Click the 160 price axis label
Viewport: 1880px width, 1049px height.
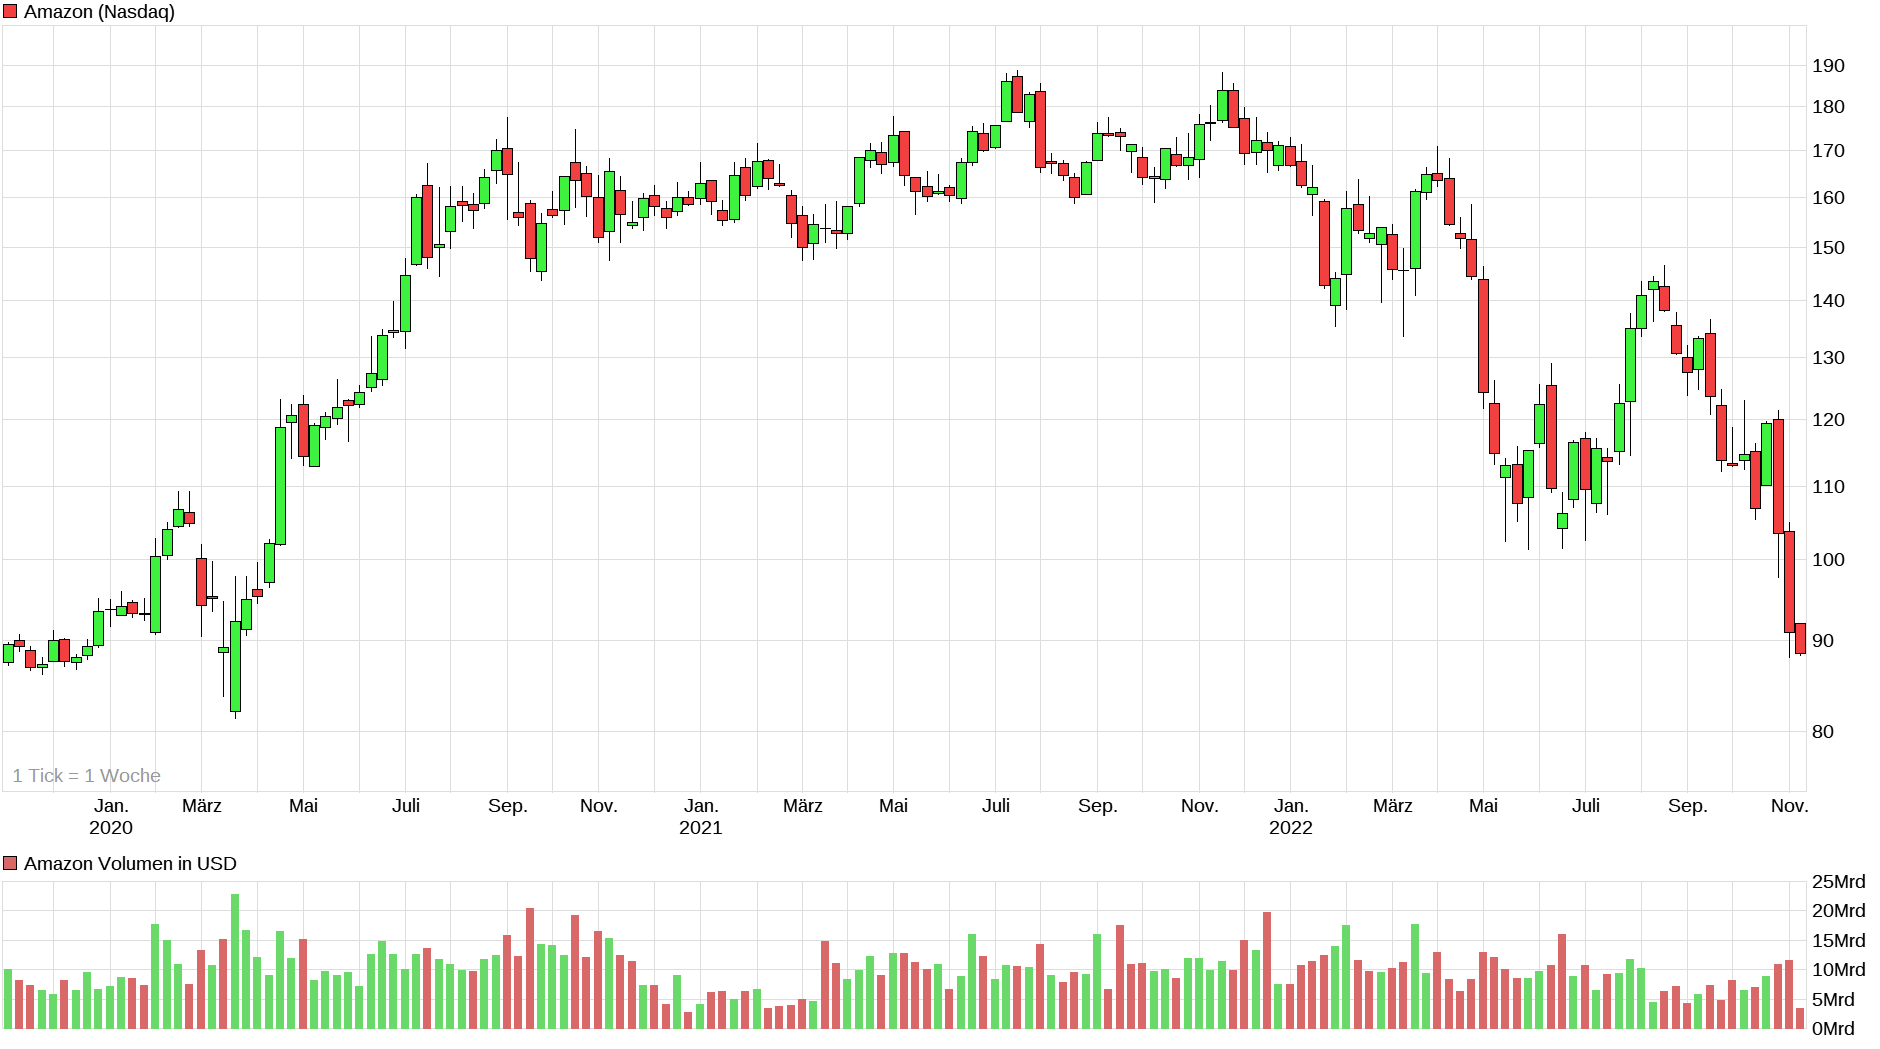(x=1828, y=198)
